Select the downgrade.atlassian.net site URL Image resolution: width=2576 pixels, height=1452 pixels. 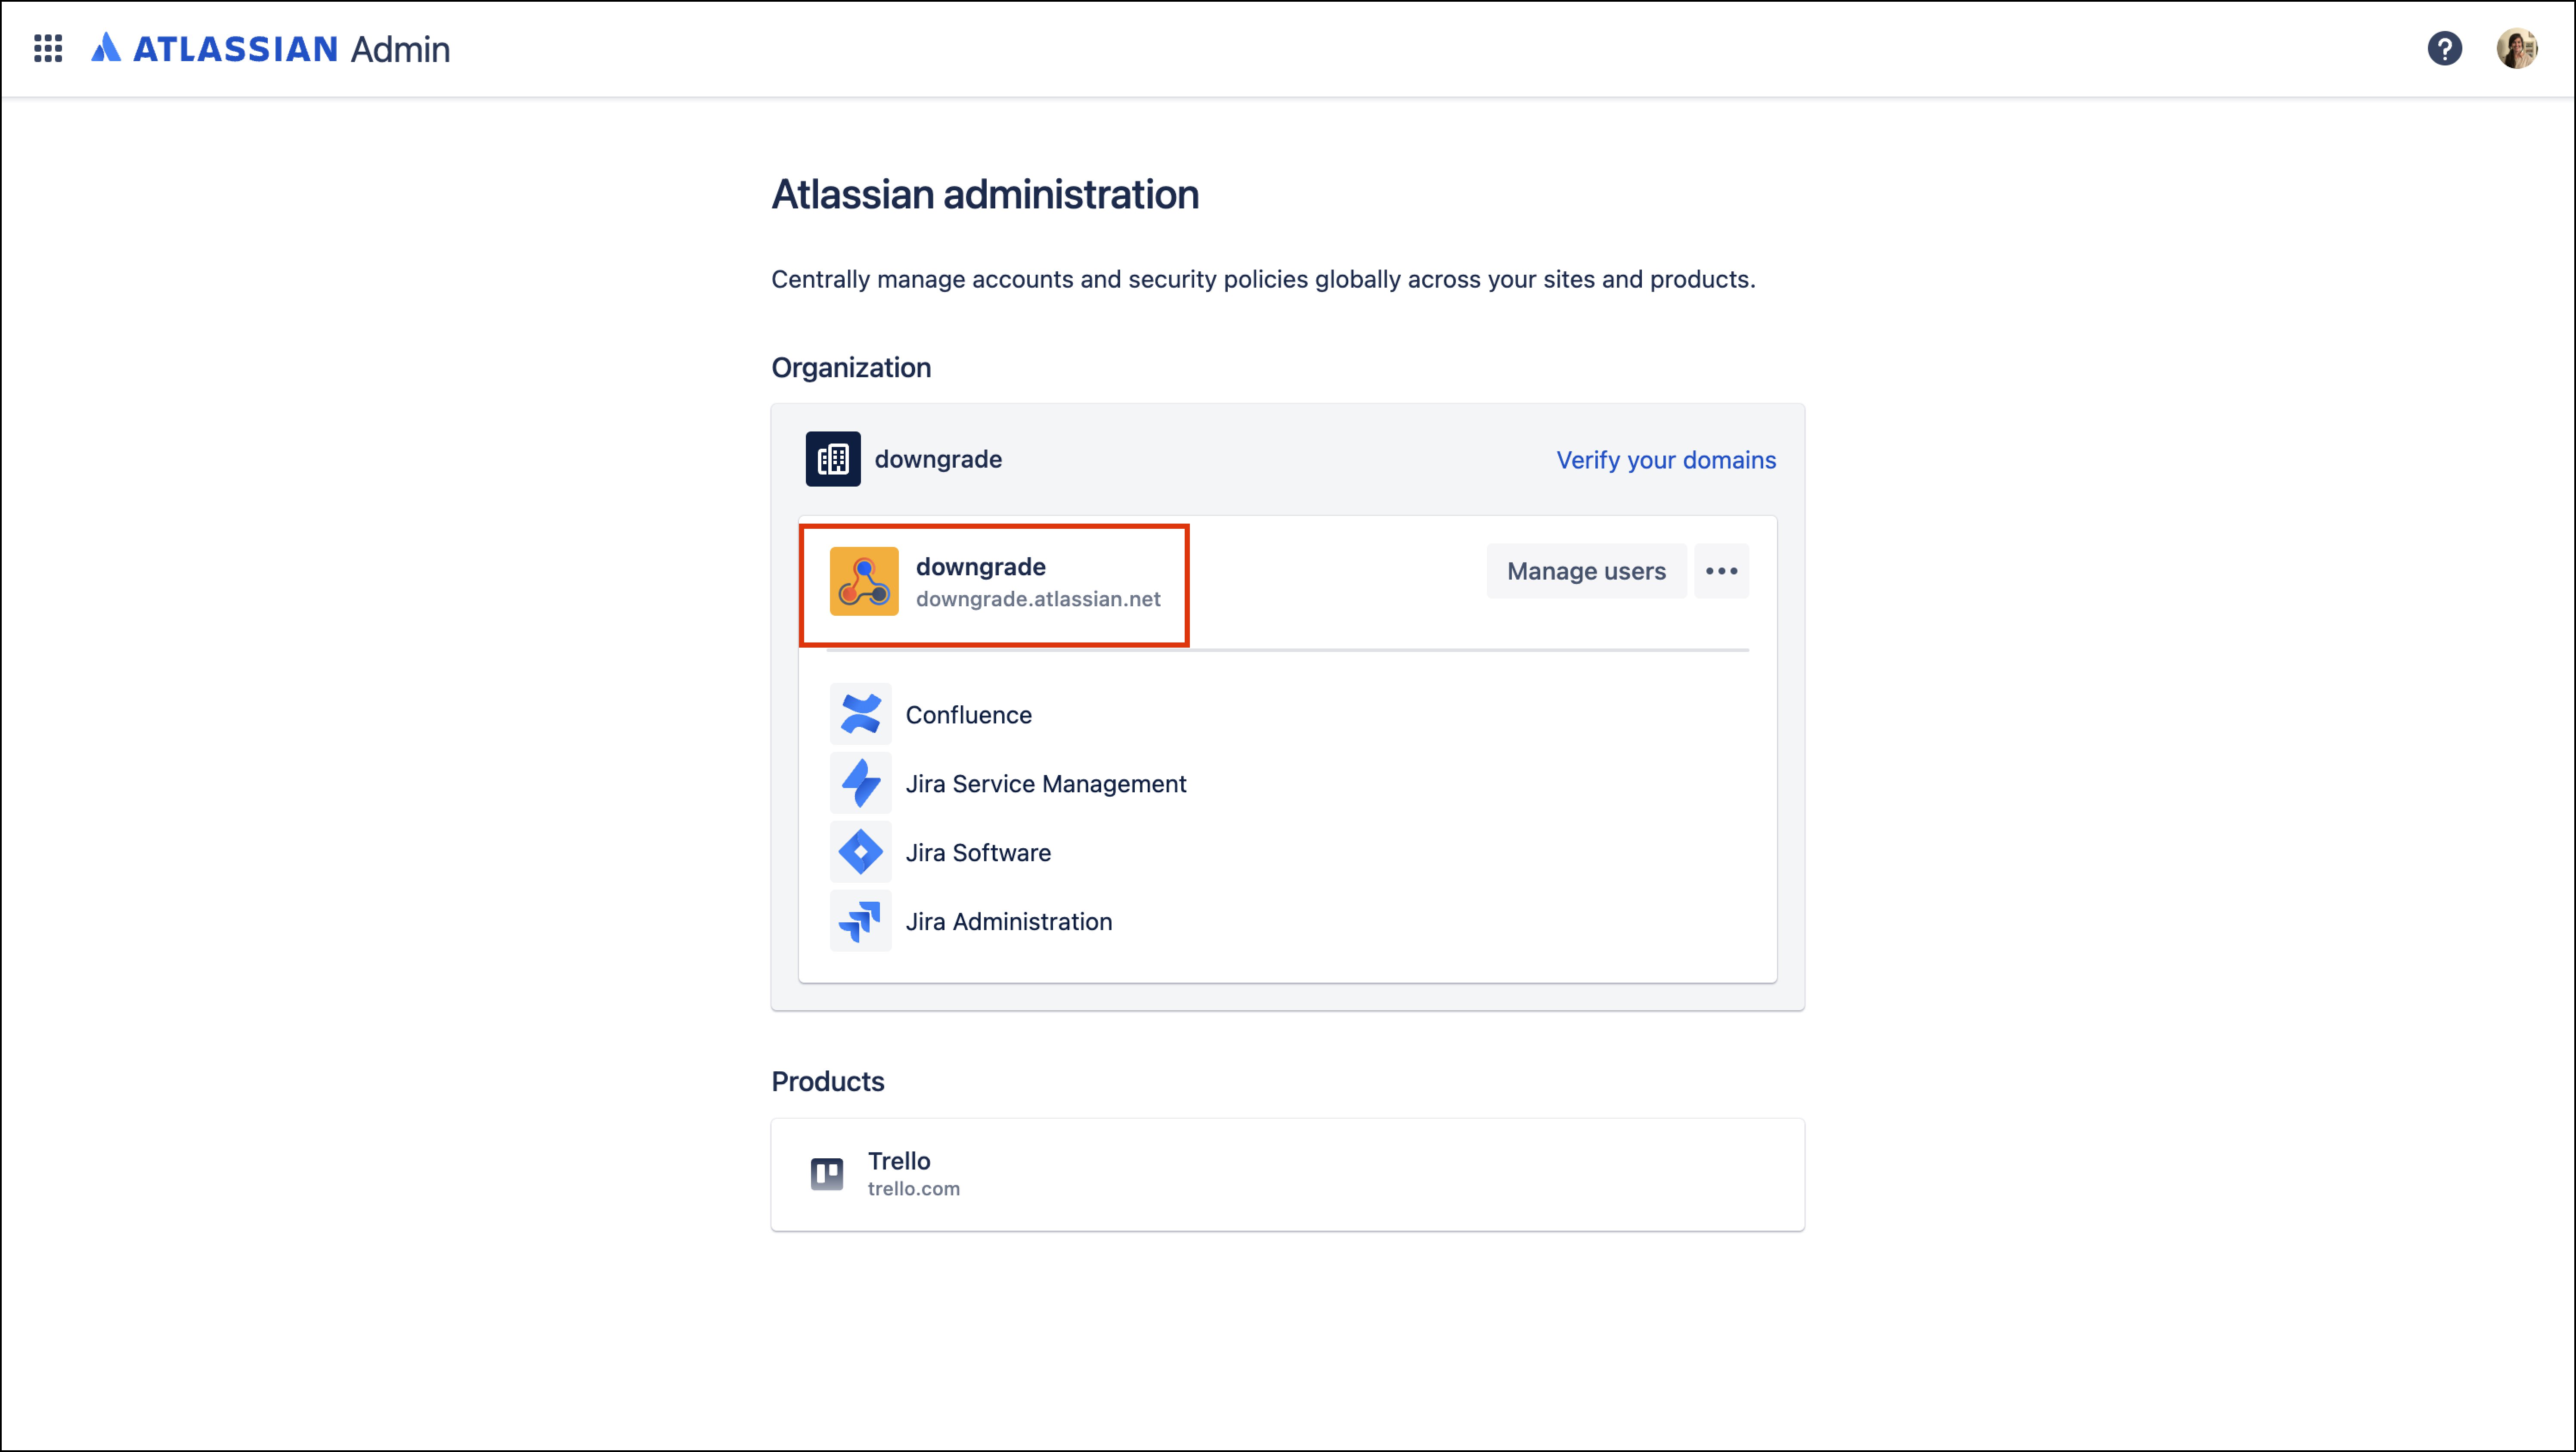coord(1038,599)
